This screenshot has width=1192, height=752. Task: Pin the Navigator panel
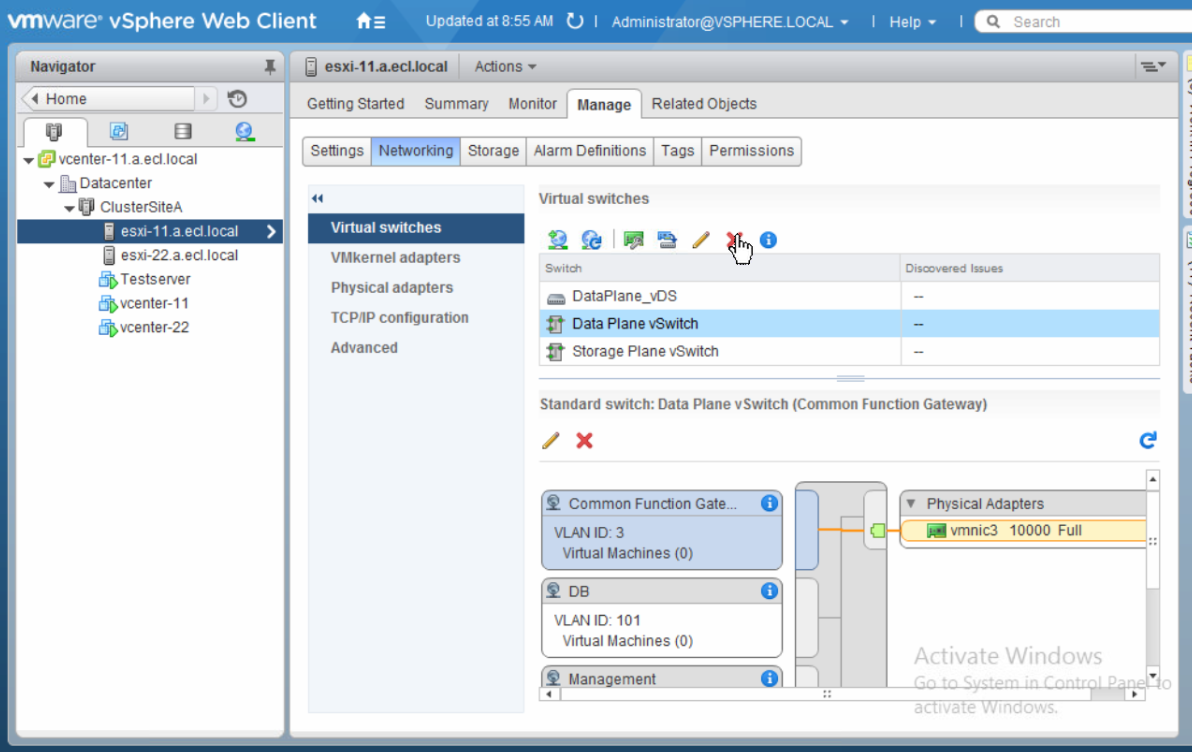click(x=269, y=67)
